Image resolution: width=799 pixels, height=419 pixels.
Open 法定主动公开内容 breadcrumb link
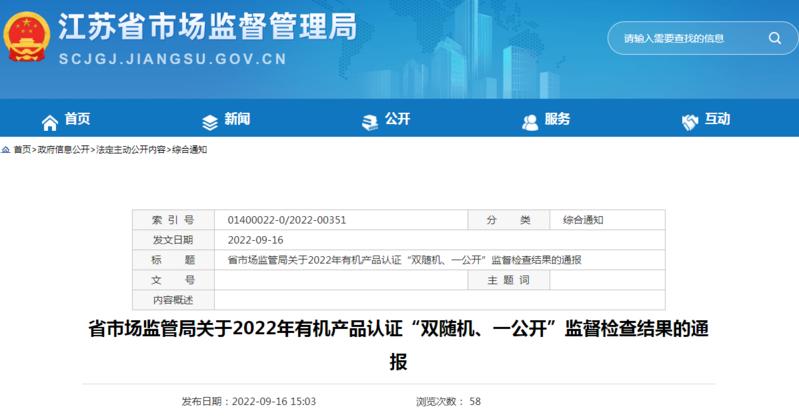131,149
